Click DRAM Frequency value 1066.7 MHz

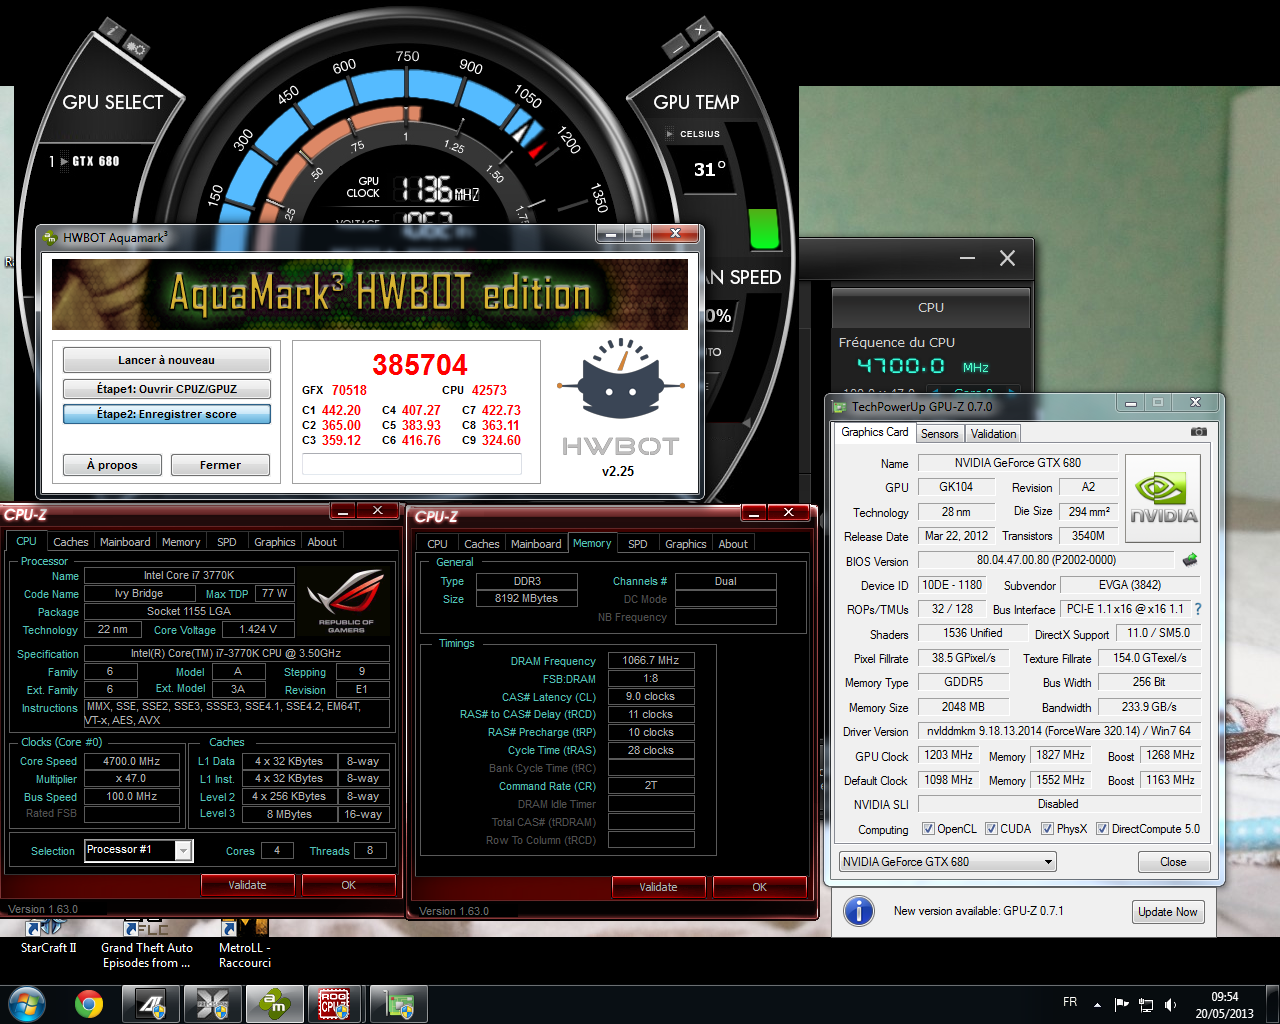(651, 660)
